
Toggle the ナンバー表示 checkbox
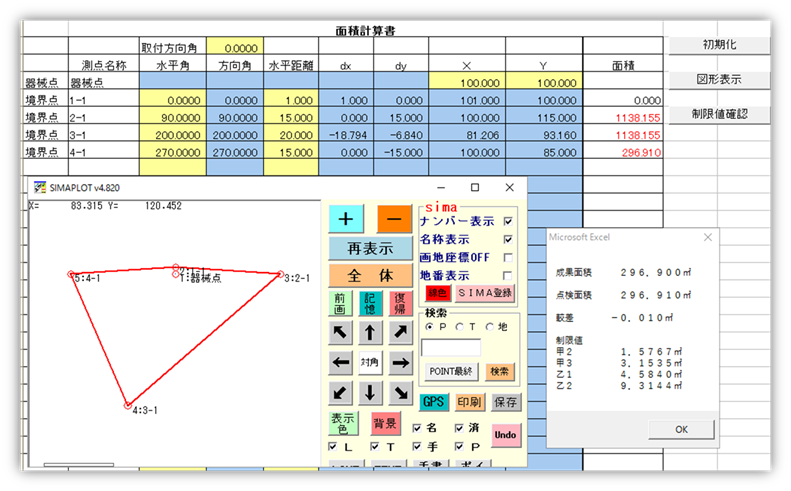509,221
